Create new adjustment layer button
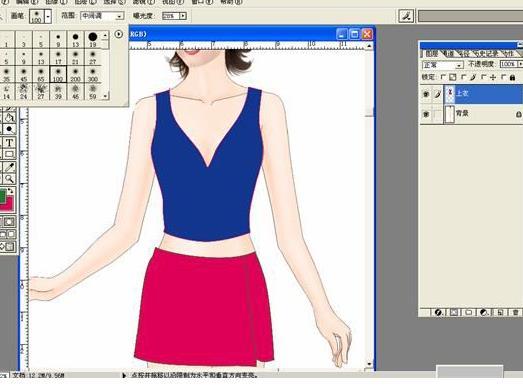Screen dimensions: 523x386 click(x=484, y=312)
